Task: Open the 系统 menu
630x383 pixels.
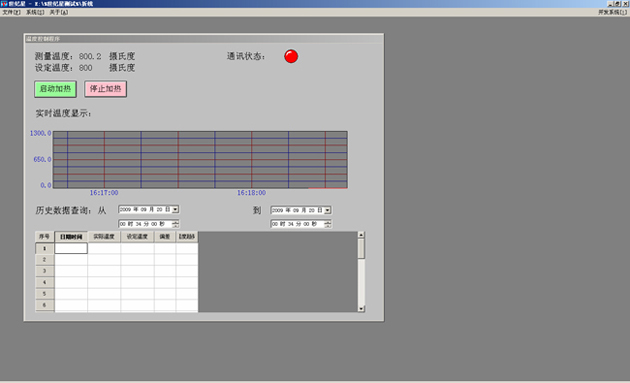Action: (x=35, y=12)
